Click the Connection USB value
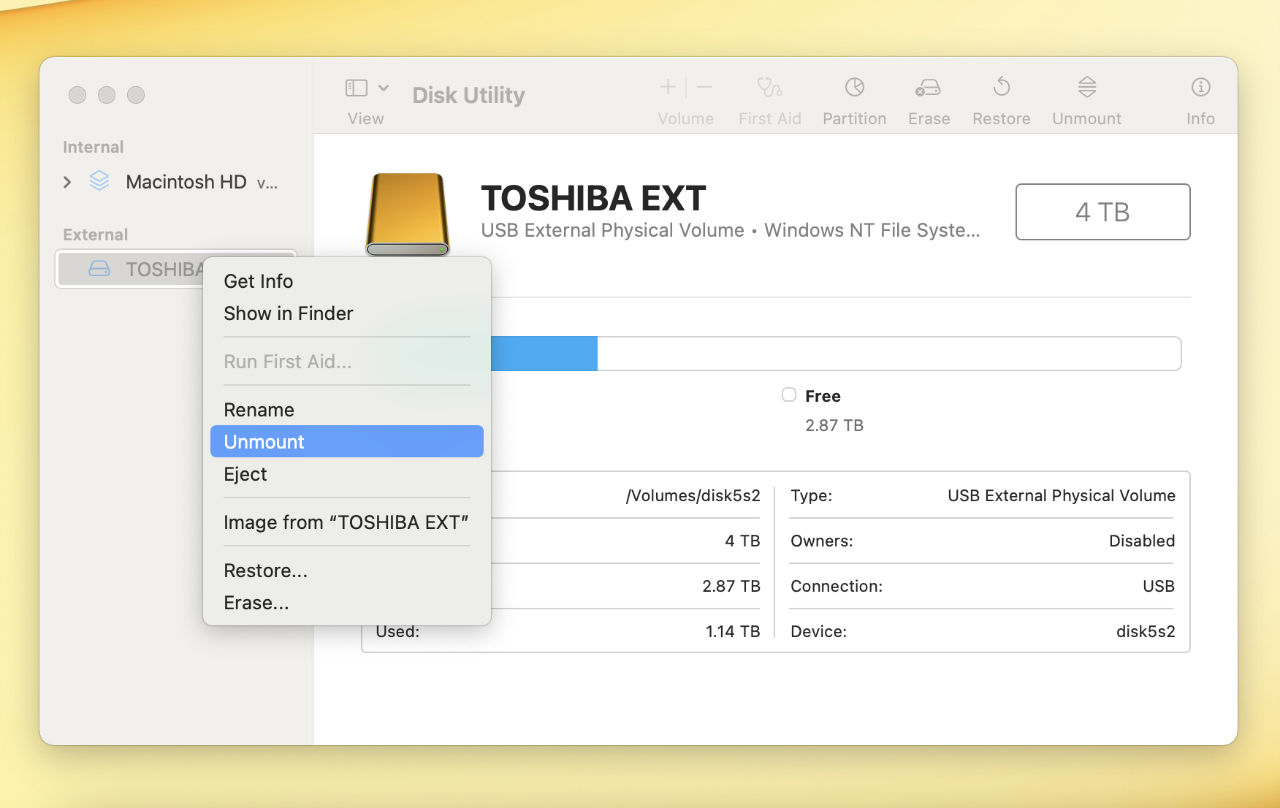The image size is (1280, 808). 1159,586
